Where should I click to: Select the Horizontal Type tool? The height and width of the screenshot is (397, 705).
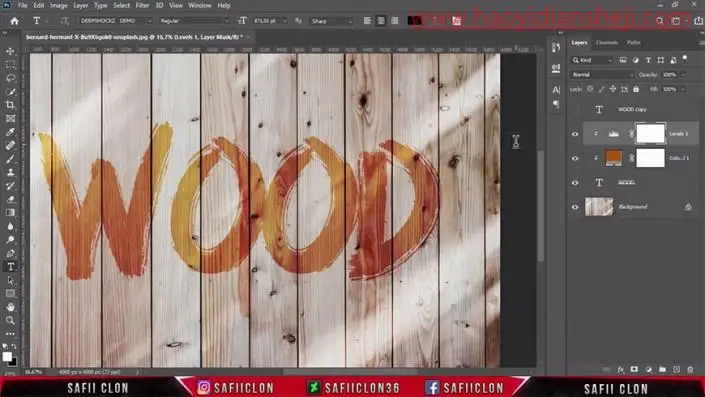[x=11, y=267]
